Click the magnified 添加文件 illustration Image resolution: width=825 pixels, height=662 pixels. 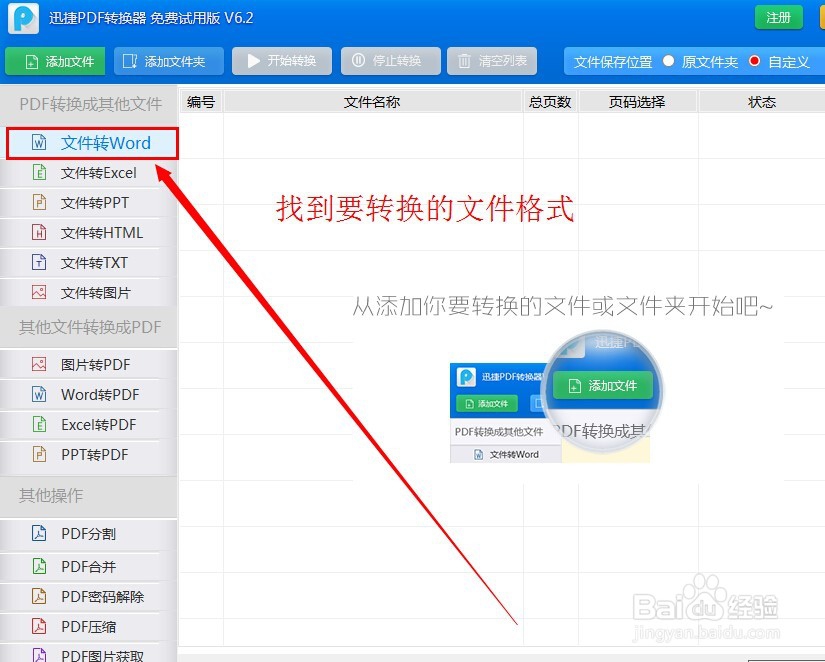click(602, 386)
